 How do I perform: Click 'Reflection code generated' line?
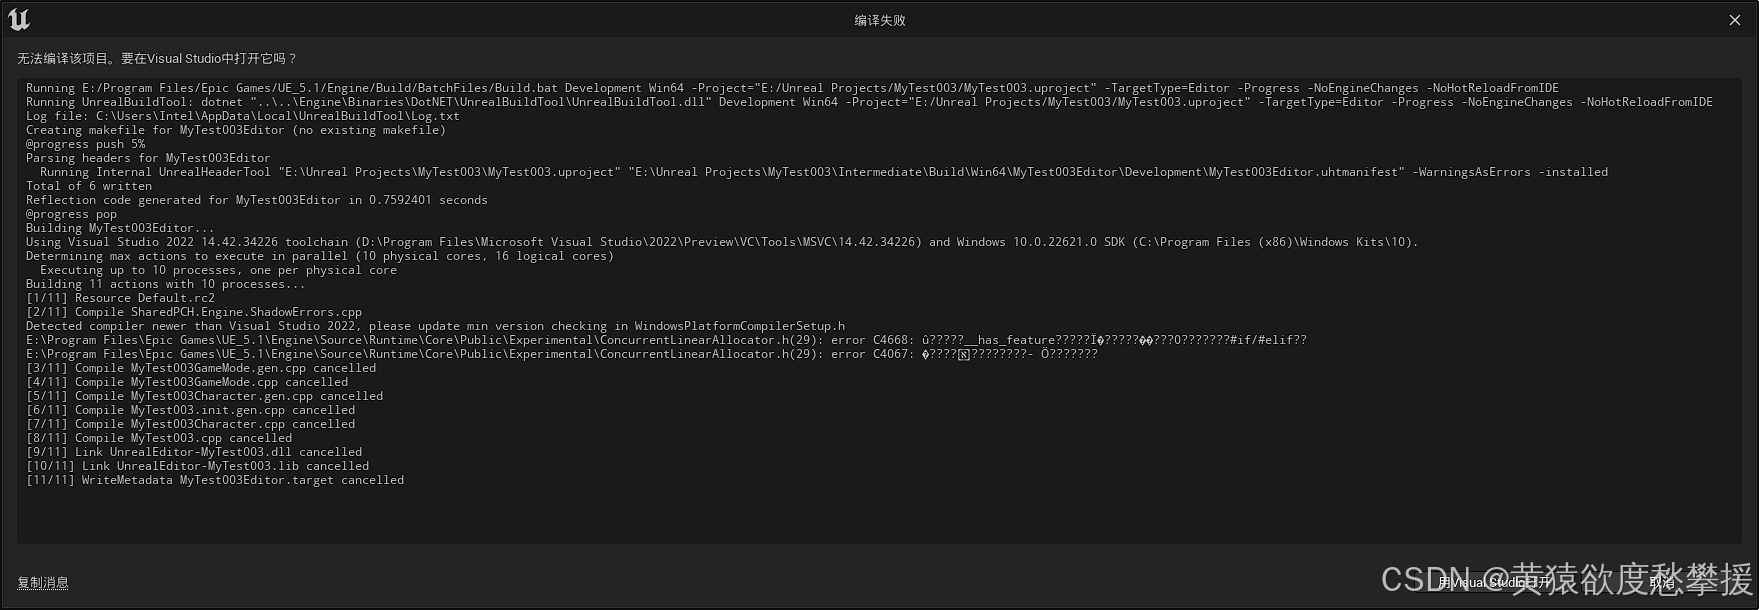point(257,200)
